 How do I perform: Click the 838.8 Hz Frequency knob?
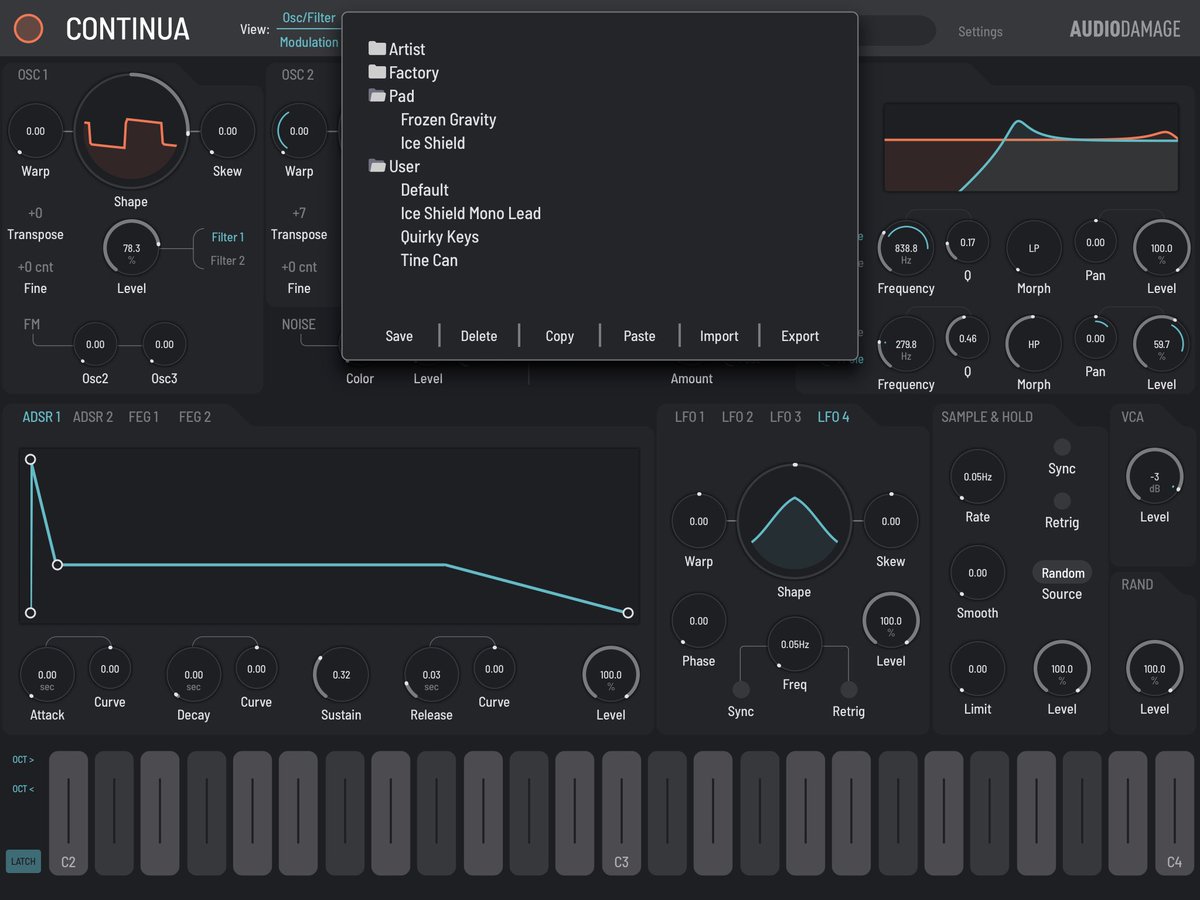[906, 248]
